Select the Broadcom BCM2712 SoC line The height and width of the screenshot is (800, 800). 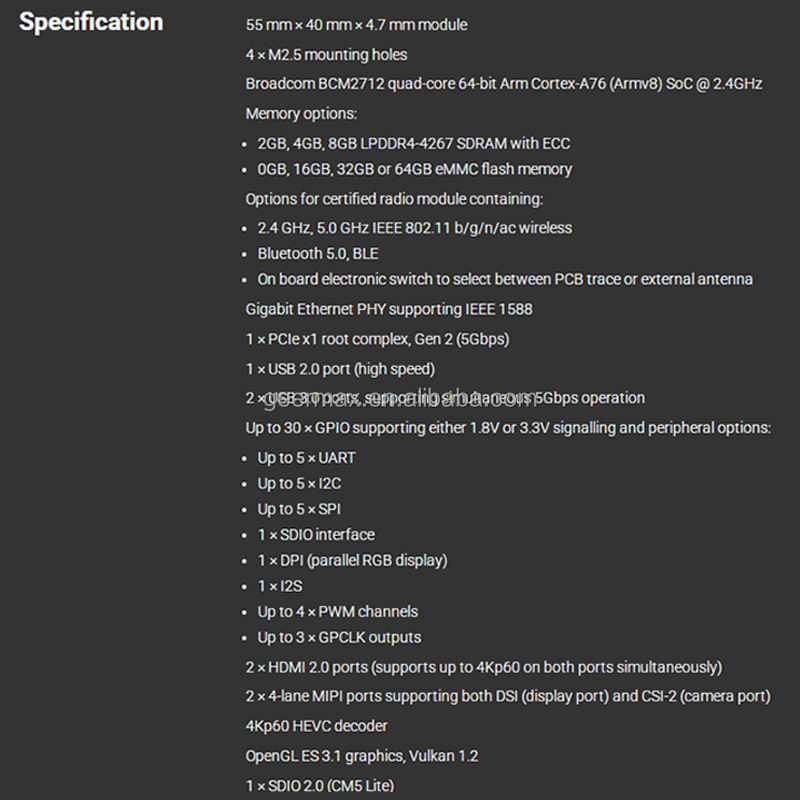coord(504,84)
